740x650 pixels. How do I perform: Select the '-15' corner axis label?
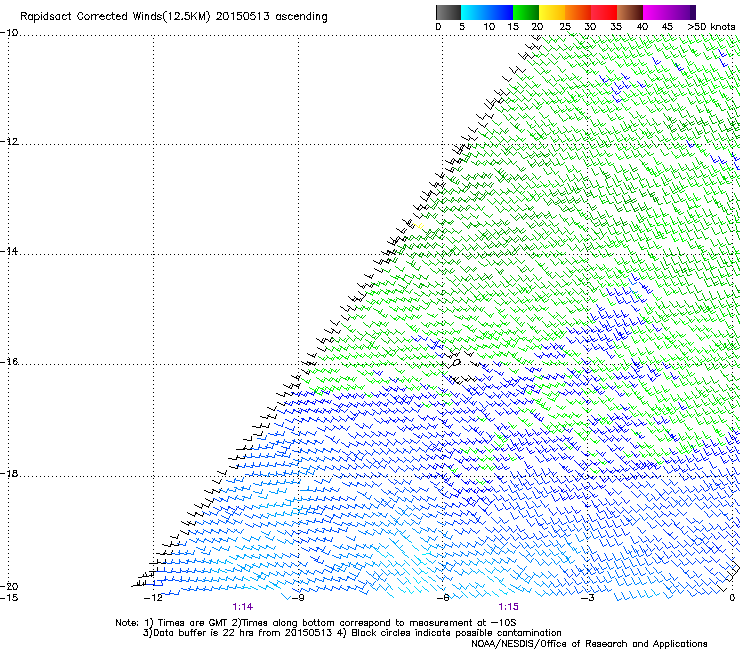[x=9, y=598]
